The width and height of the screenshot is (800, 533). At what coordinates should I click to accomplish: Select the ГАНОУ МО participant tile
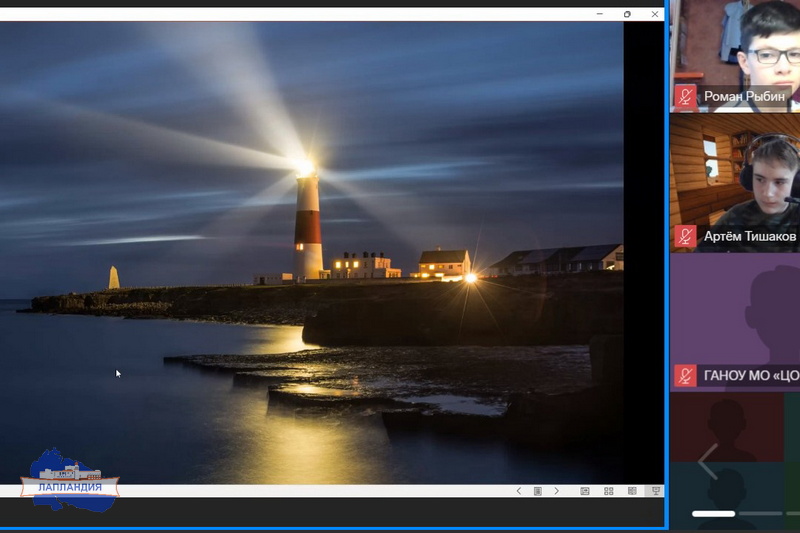click(735, 315)
